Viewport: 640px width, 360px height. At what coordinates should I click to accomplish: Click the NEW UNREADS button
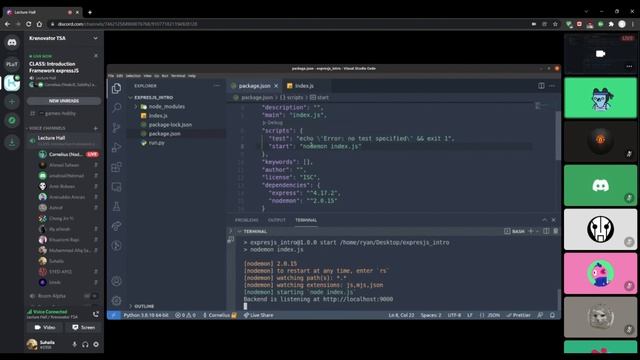point(64,101)
